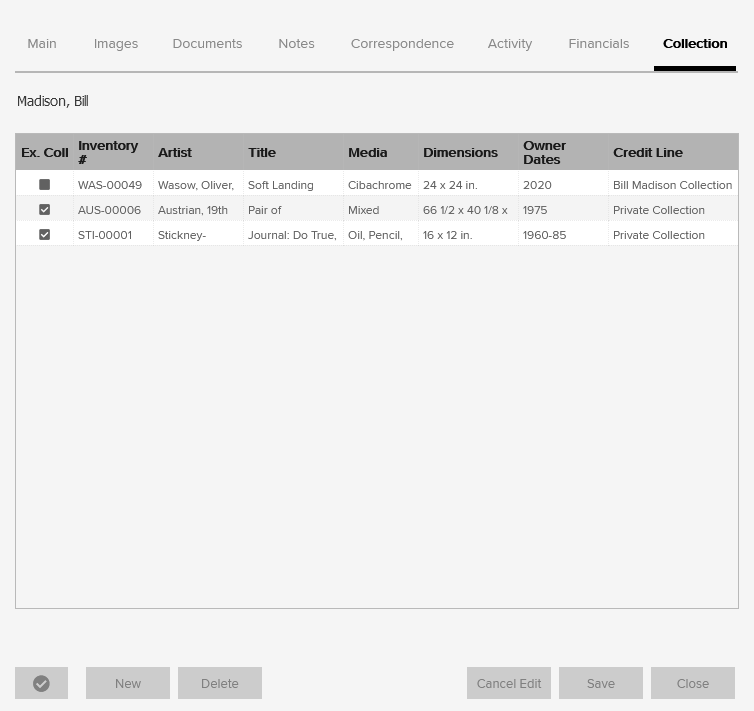Uncheck Ex. Coll checkbox for AUS-00006
Screen dimensions: 754x711
tap(44, 210)
